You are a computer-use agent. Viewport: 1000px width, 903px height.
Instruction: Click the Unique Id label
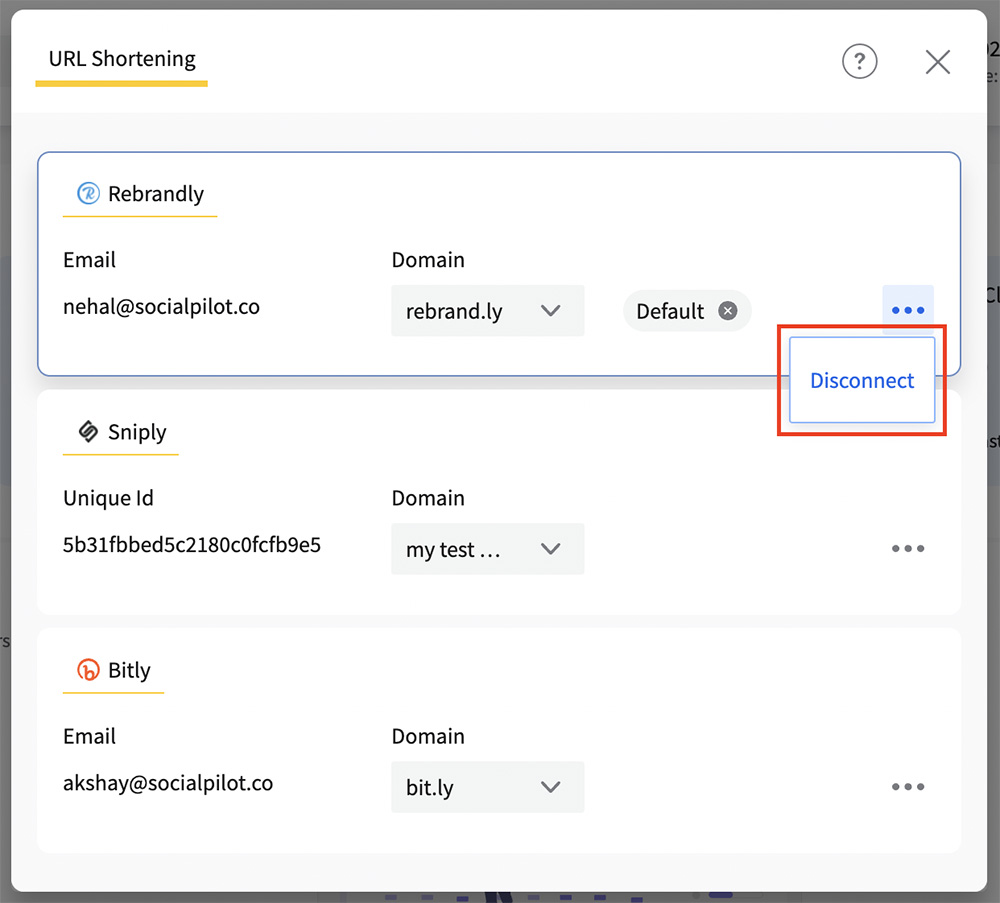(x=108, y=498)
